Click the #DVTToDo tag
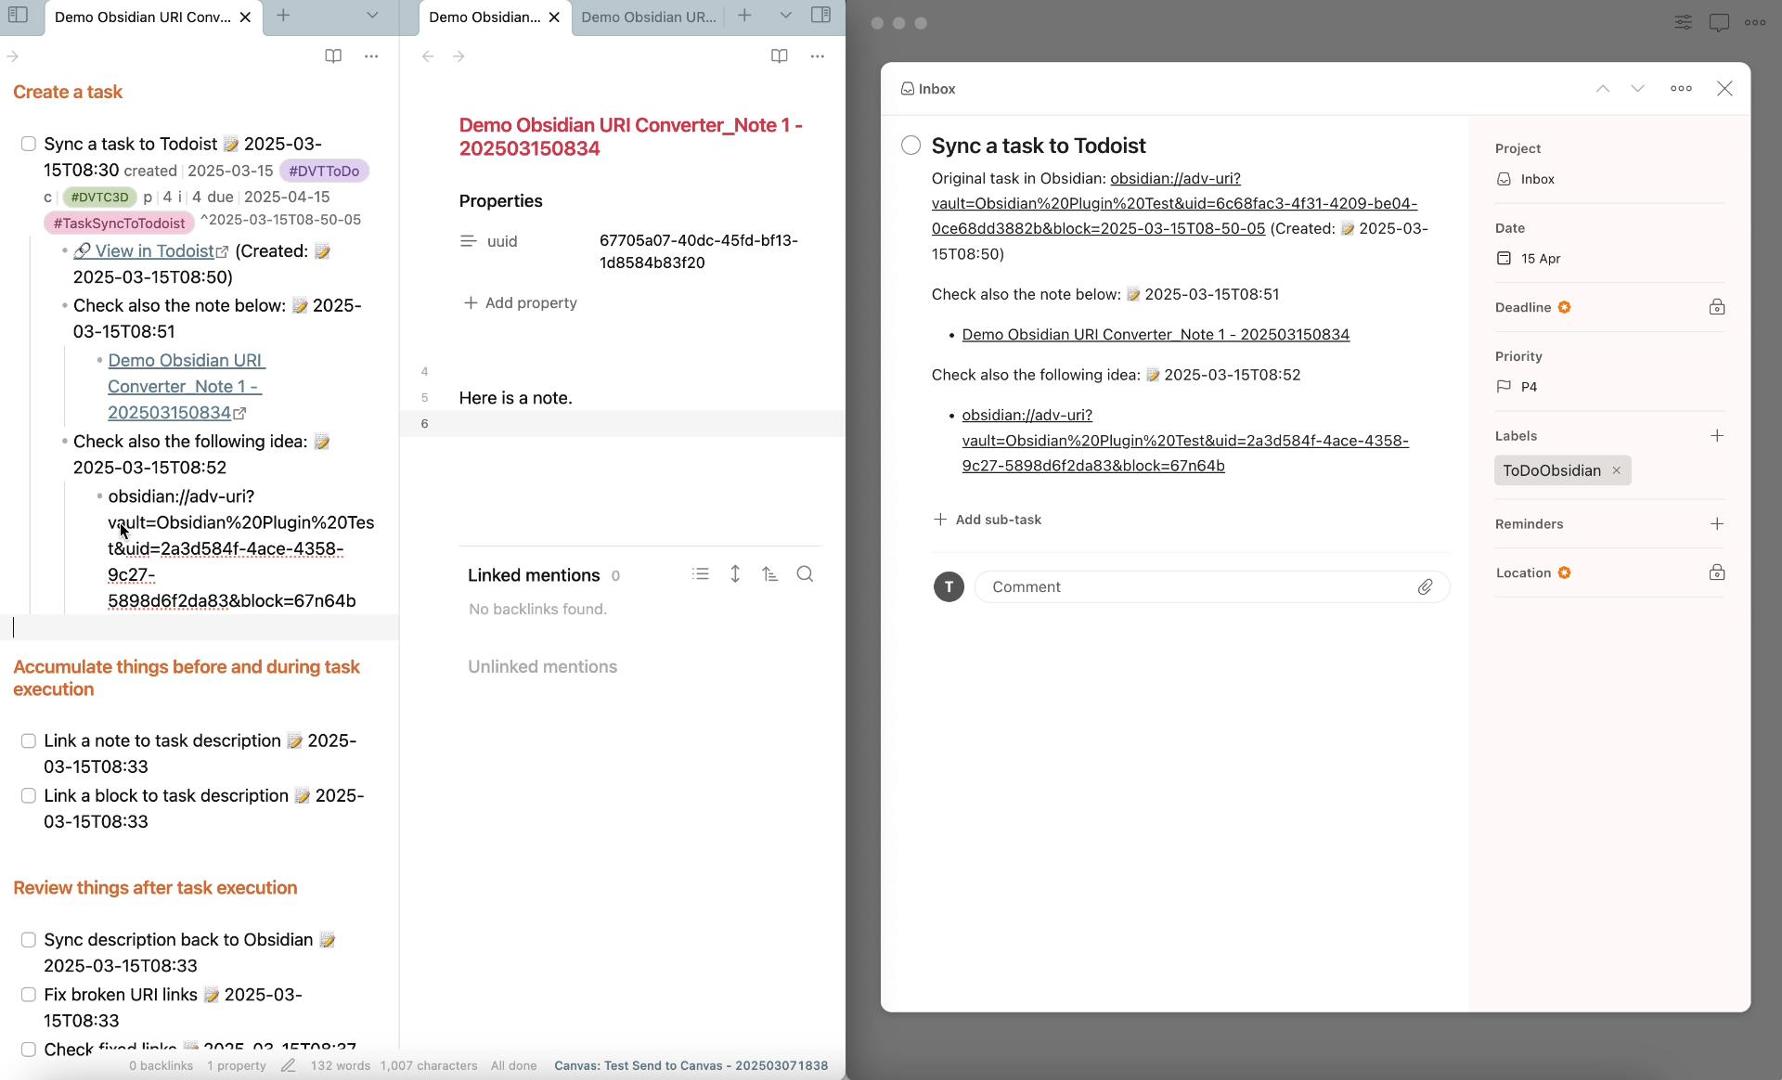Viewport: 1782px width, 1080px height. pyautogui.click(x=324, y=171)
